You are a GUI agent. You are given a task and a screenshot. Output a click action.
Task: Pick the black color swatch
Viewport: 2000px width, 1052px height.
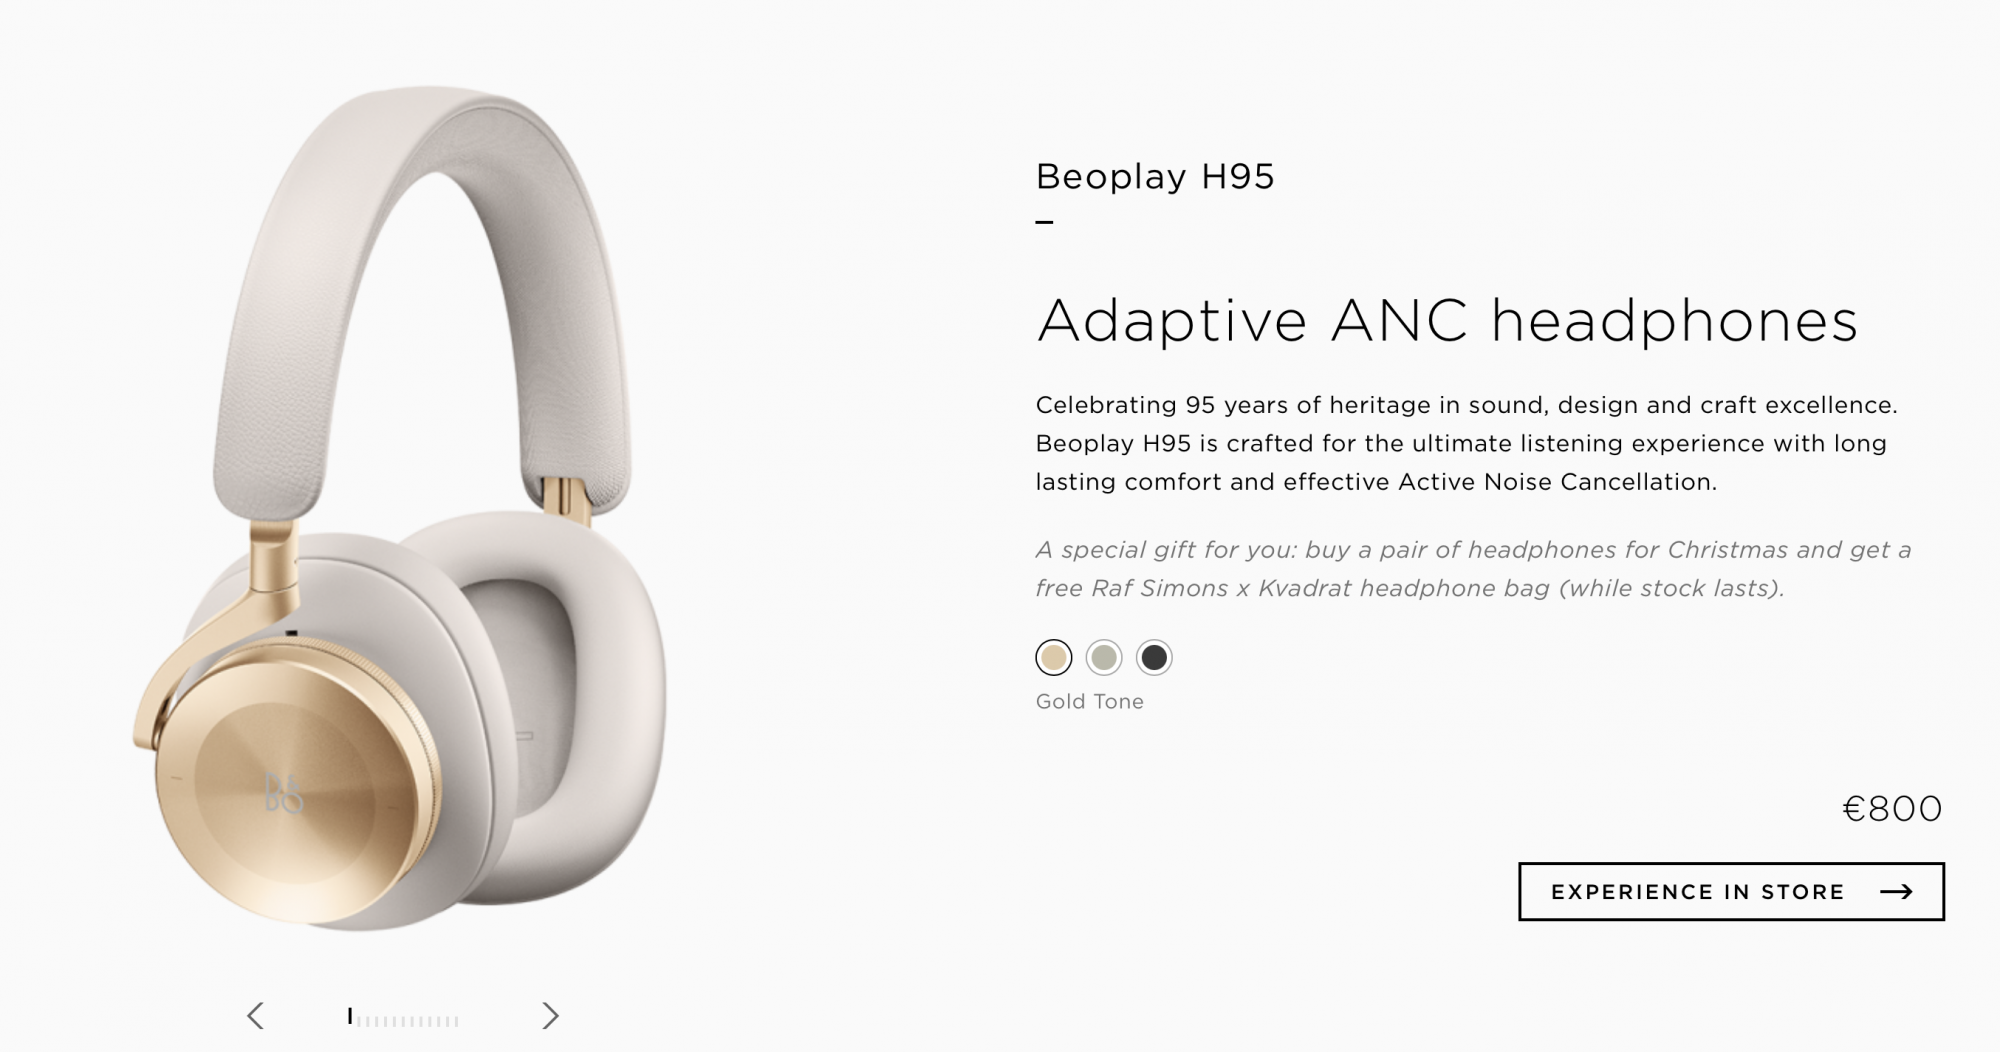coord(1154,657)
